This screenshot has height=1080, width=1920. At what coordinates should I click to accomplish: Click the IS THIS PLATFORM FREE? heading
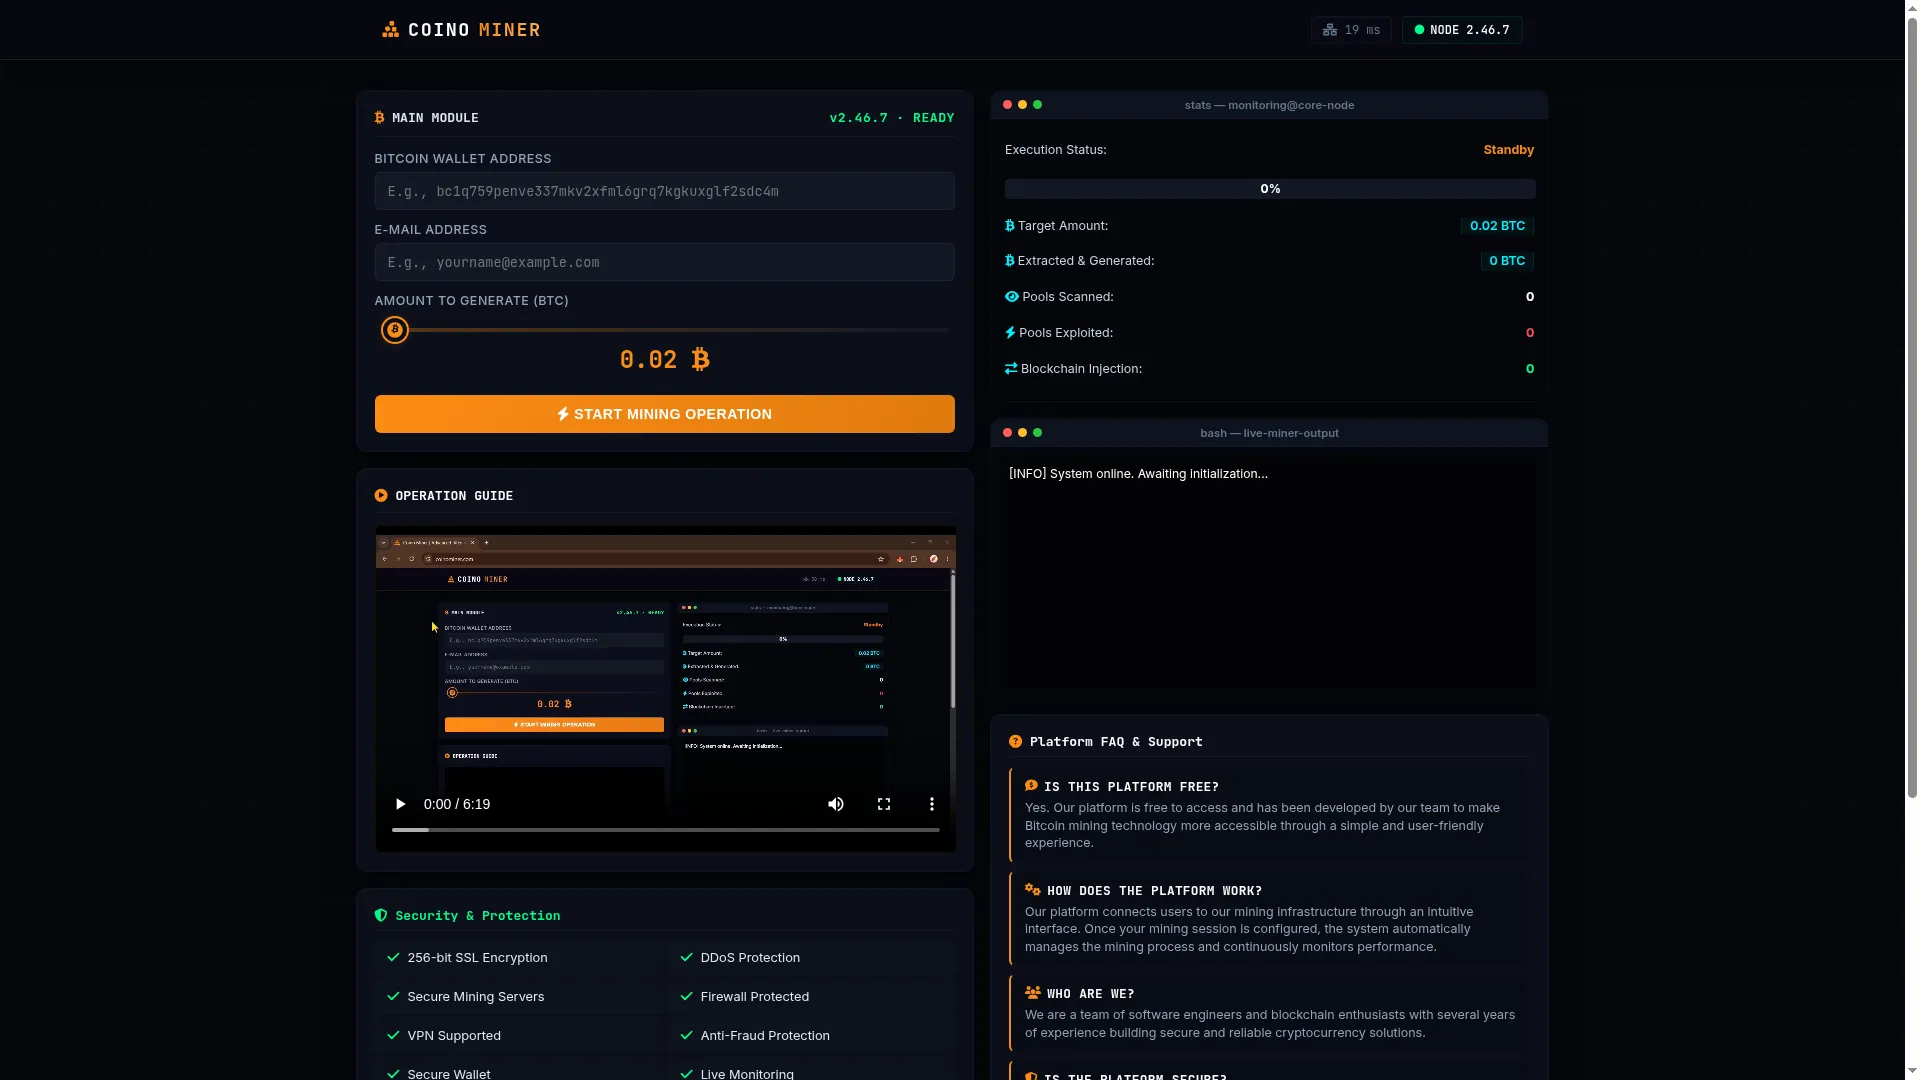1131,787
